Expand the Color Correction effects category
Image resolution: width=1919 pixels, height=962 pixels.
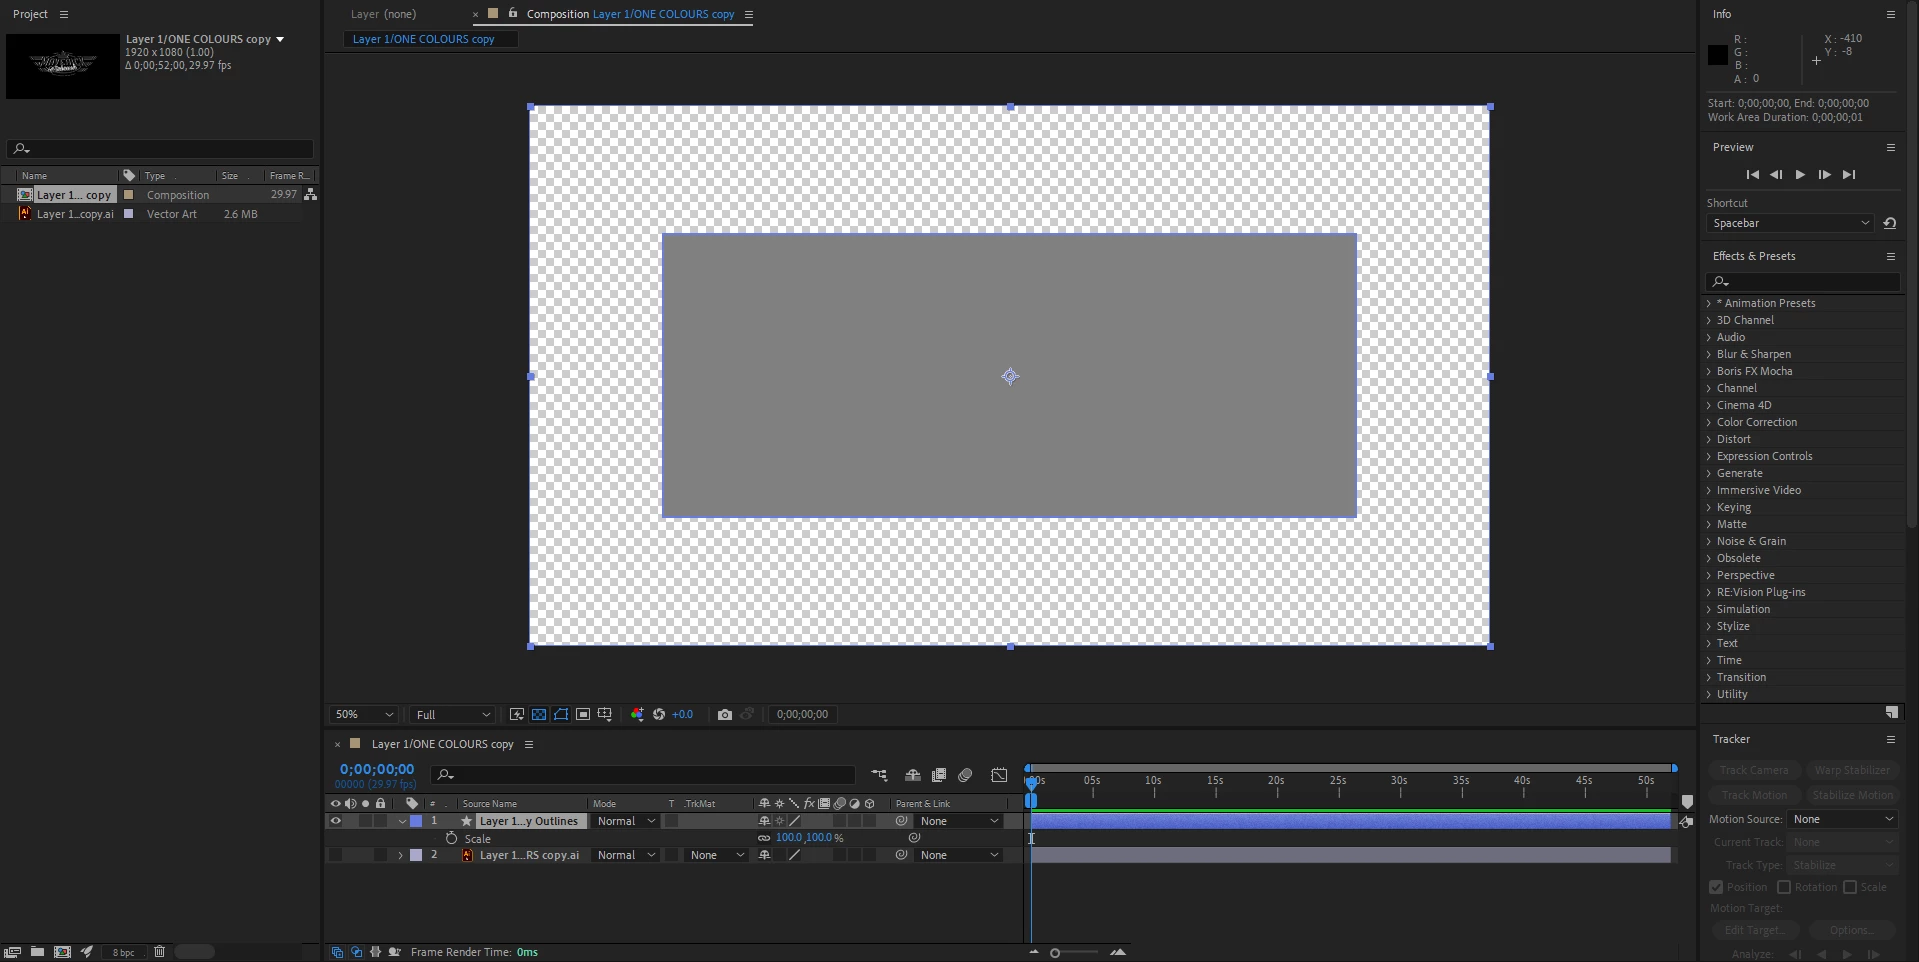(x=1709, y=422)
